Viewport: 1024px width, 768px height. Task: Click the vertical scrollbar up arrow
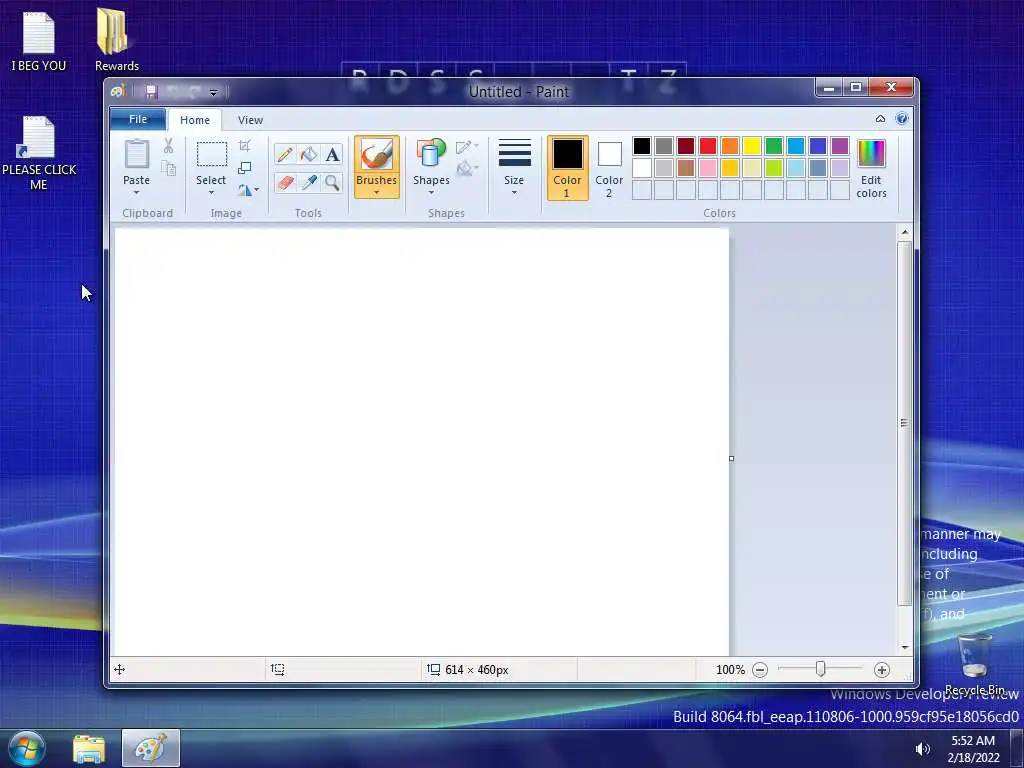(904, 232)
